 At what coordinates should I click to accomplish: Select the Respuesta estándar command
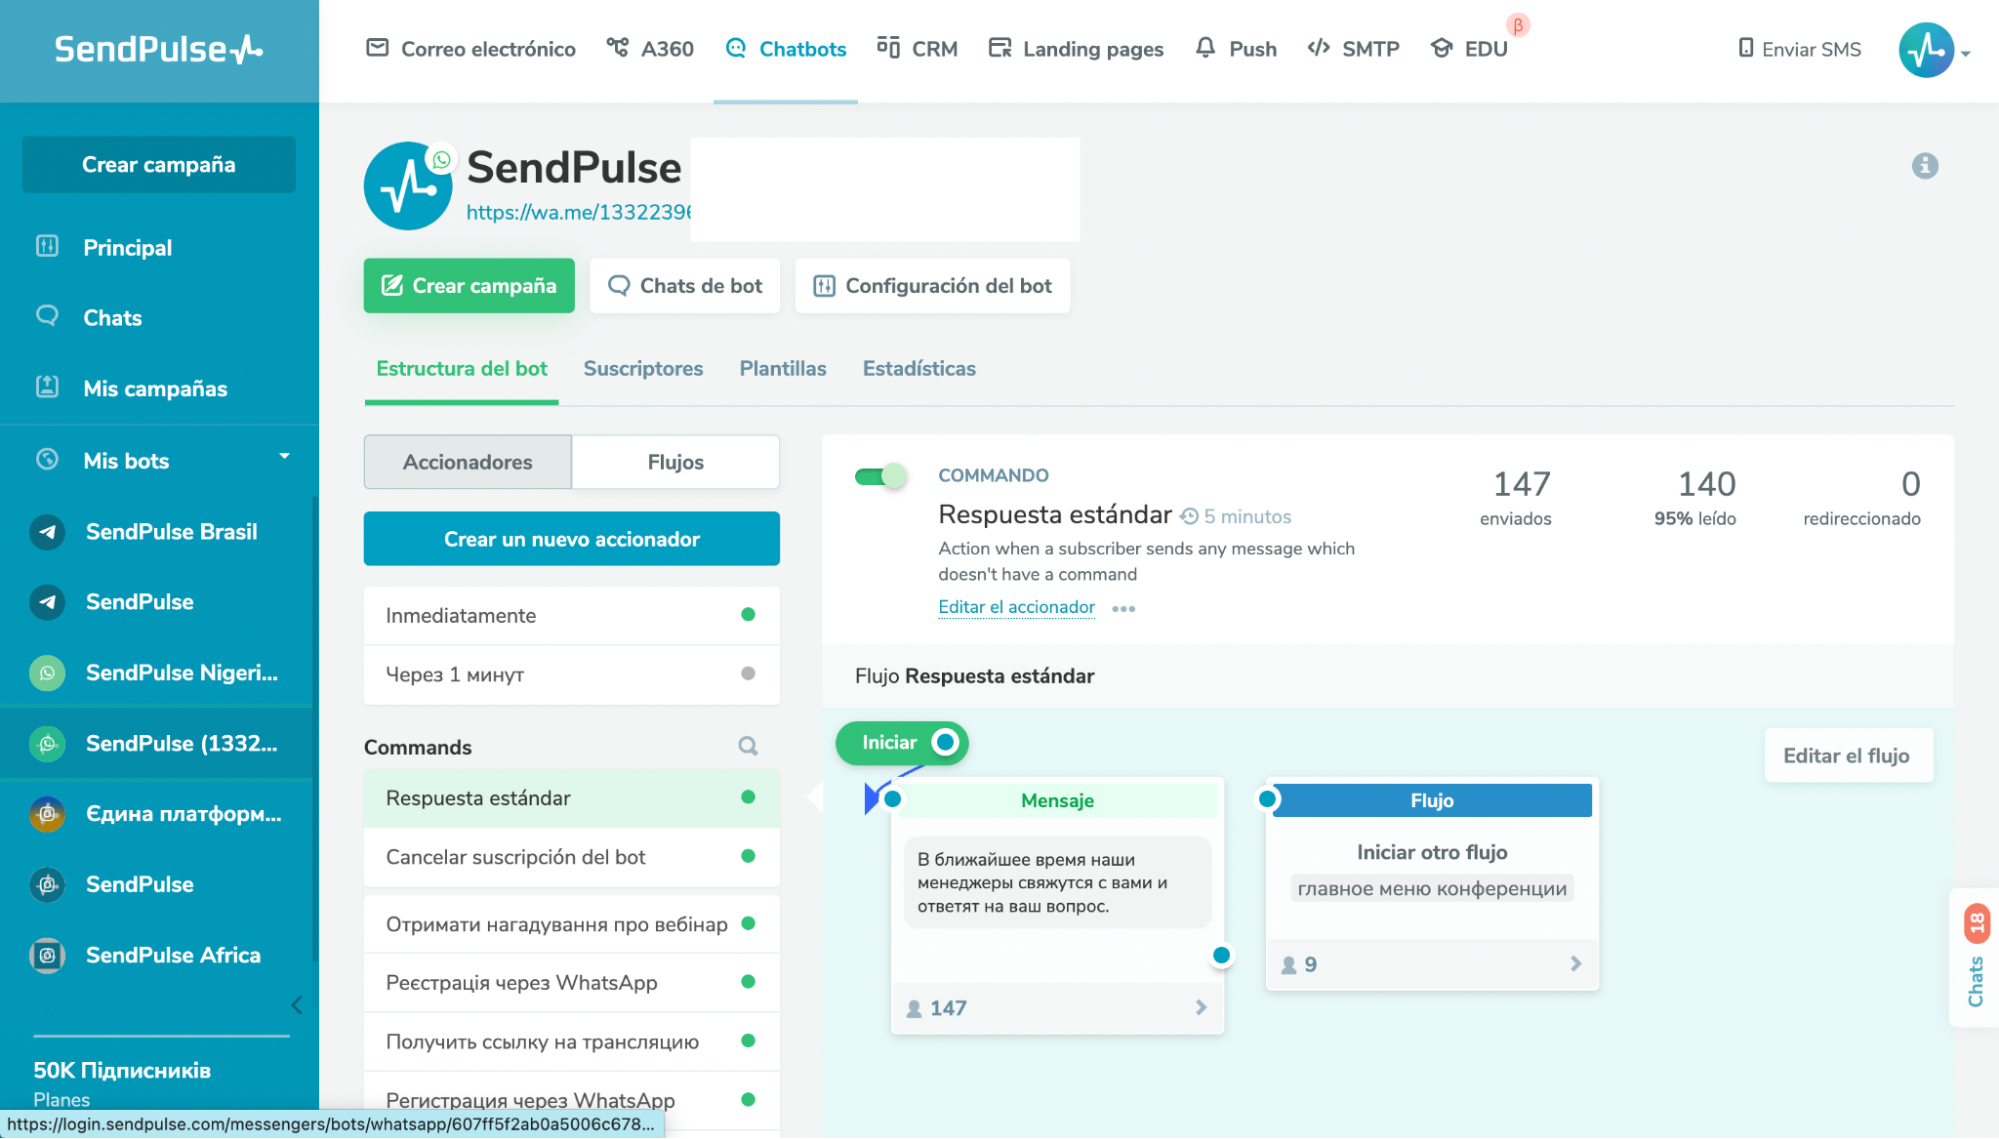click(x=572, y=799)
